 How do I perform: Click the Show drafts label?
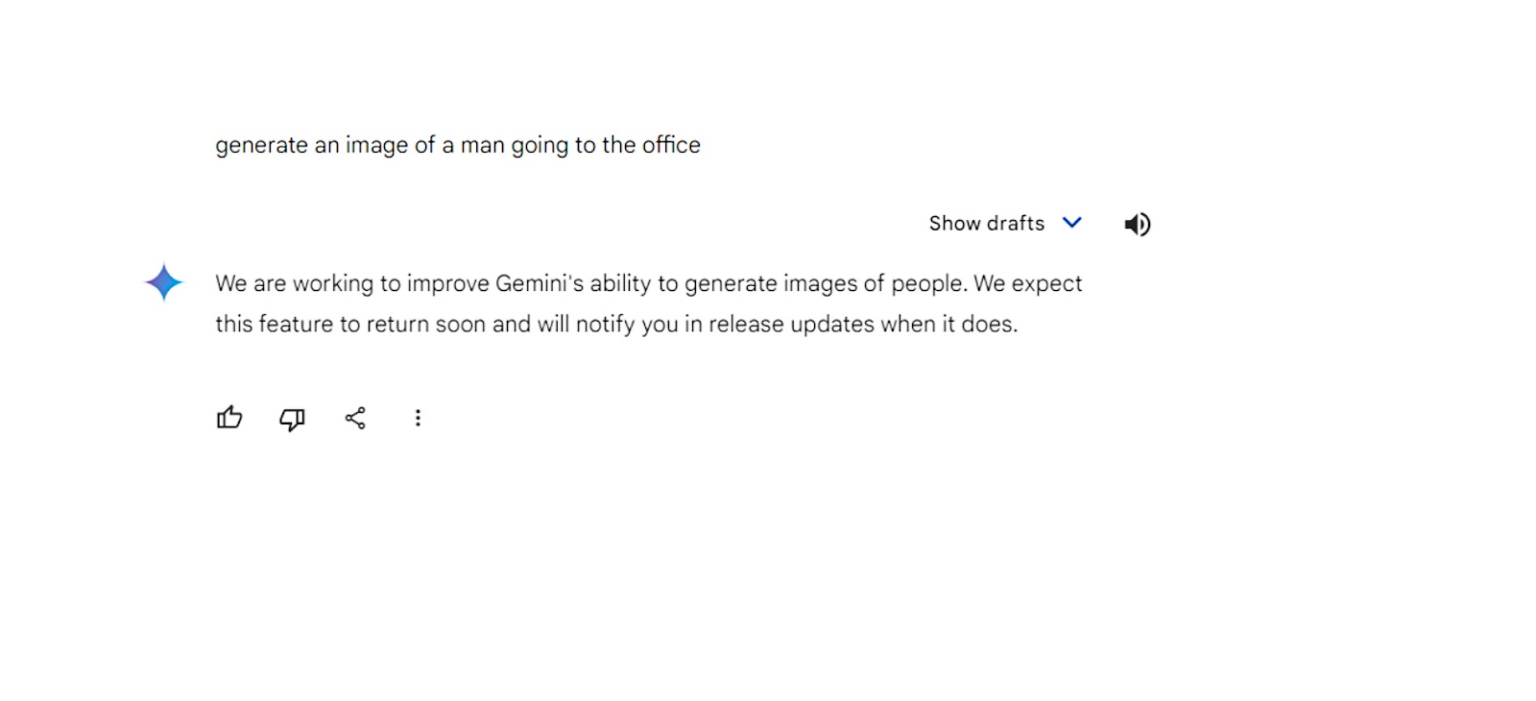coord(986,223)
